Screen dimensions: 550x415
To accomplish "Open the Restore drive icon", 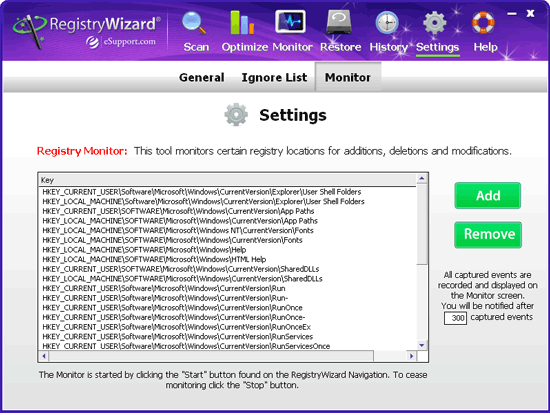I will point(338,22).
